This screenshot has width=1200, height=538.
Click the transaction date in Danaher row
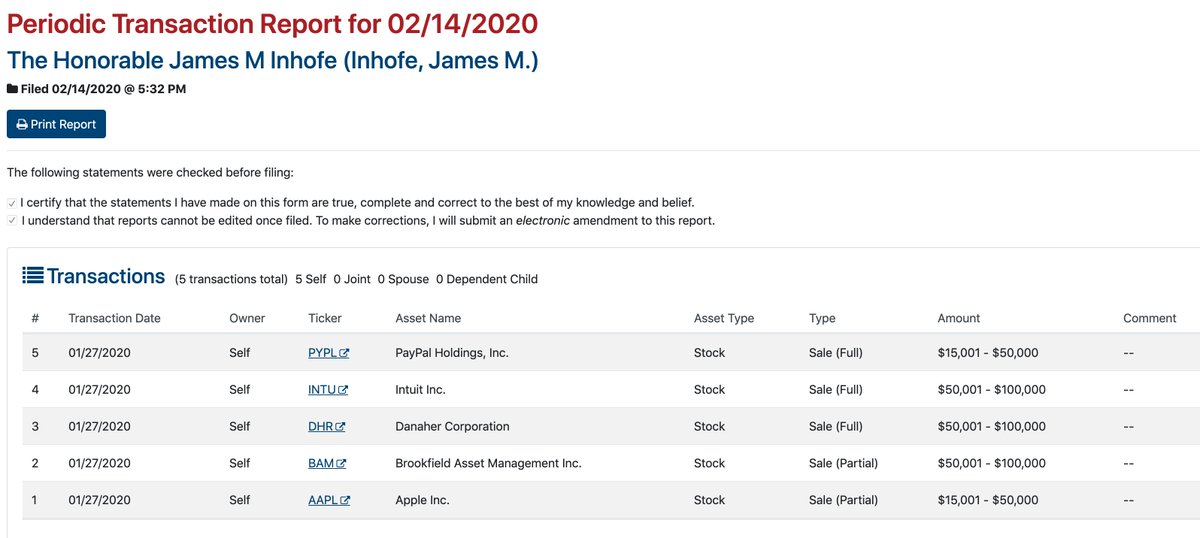(99, 426)
